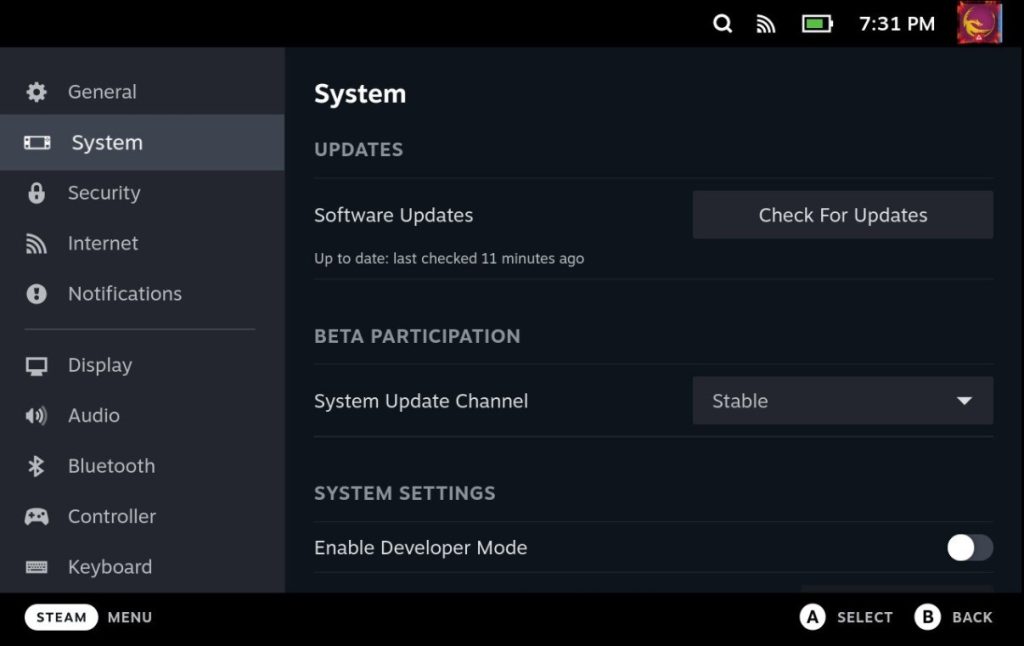Open the General settings section
Viewport: 1024px width, 646px height.
pos(142,92)
